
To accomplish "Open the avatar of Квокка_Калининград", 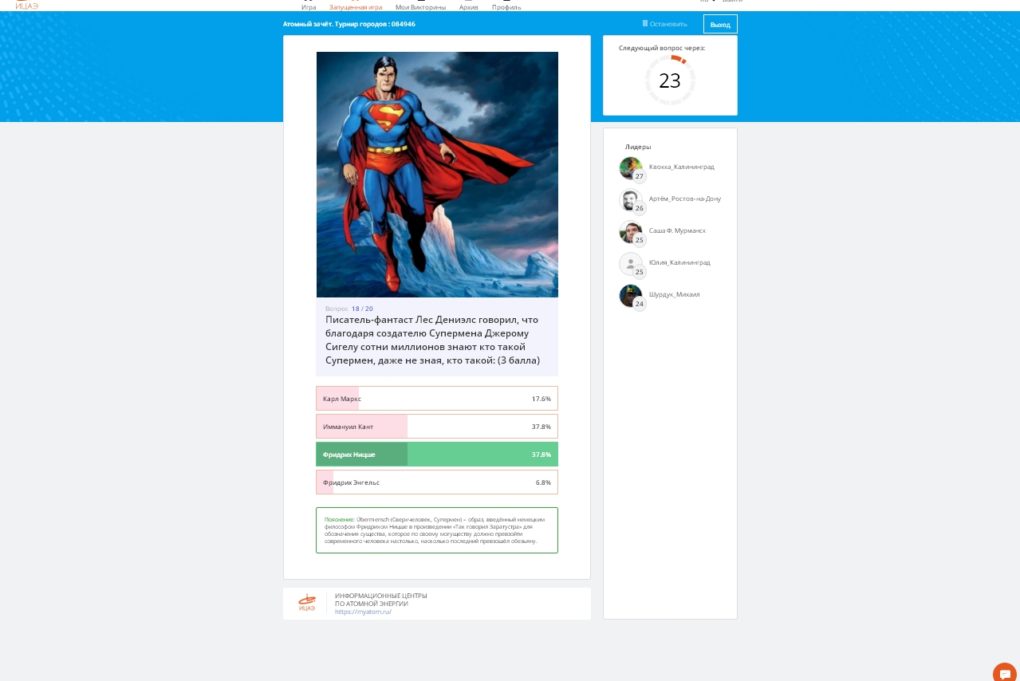I will [630, 167].
